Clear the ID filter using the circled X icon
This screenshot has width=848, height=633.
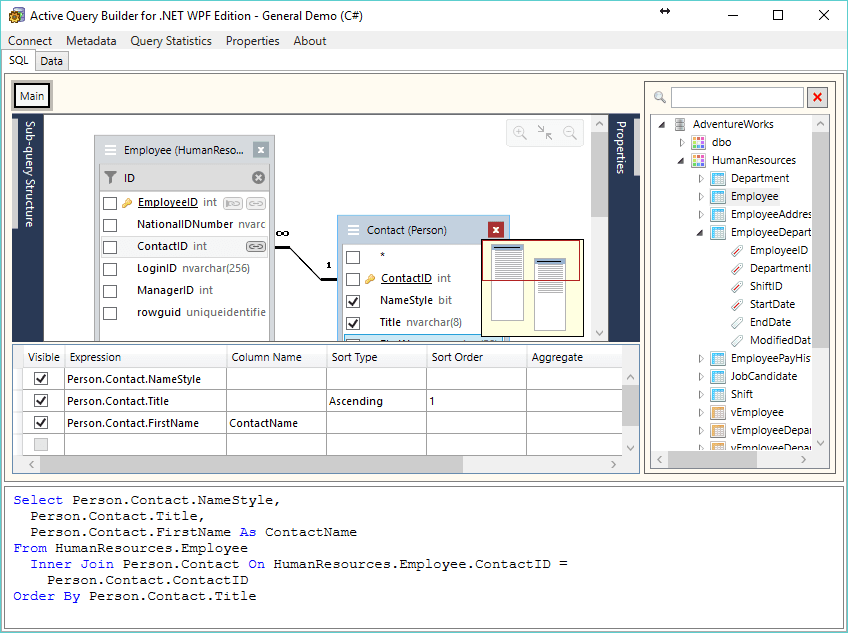[x=258, y=177]
